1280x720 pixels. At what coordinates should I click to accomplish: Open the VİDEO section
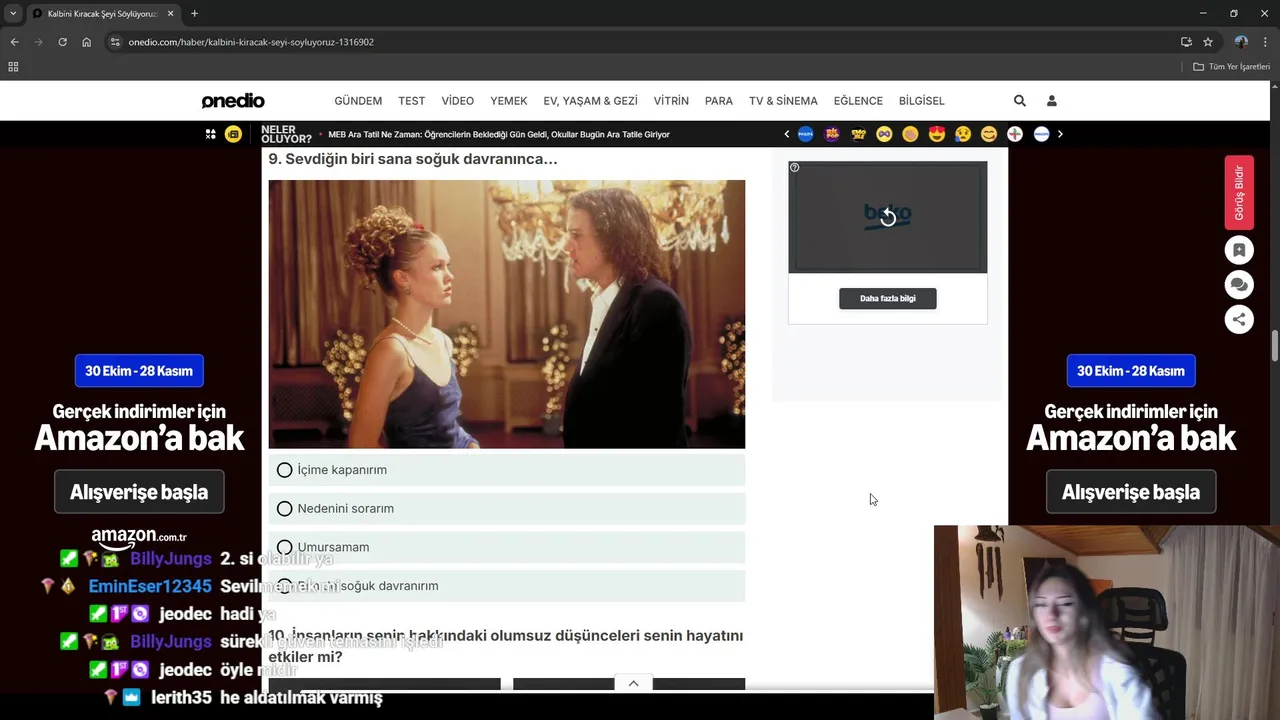pyautogui.click(x=458, y=101)
